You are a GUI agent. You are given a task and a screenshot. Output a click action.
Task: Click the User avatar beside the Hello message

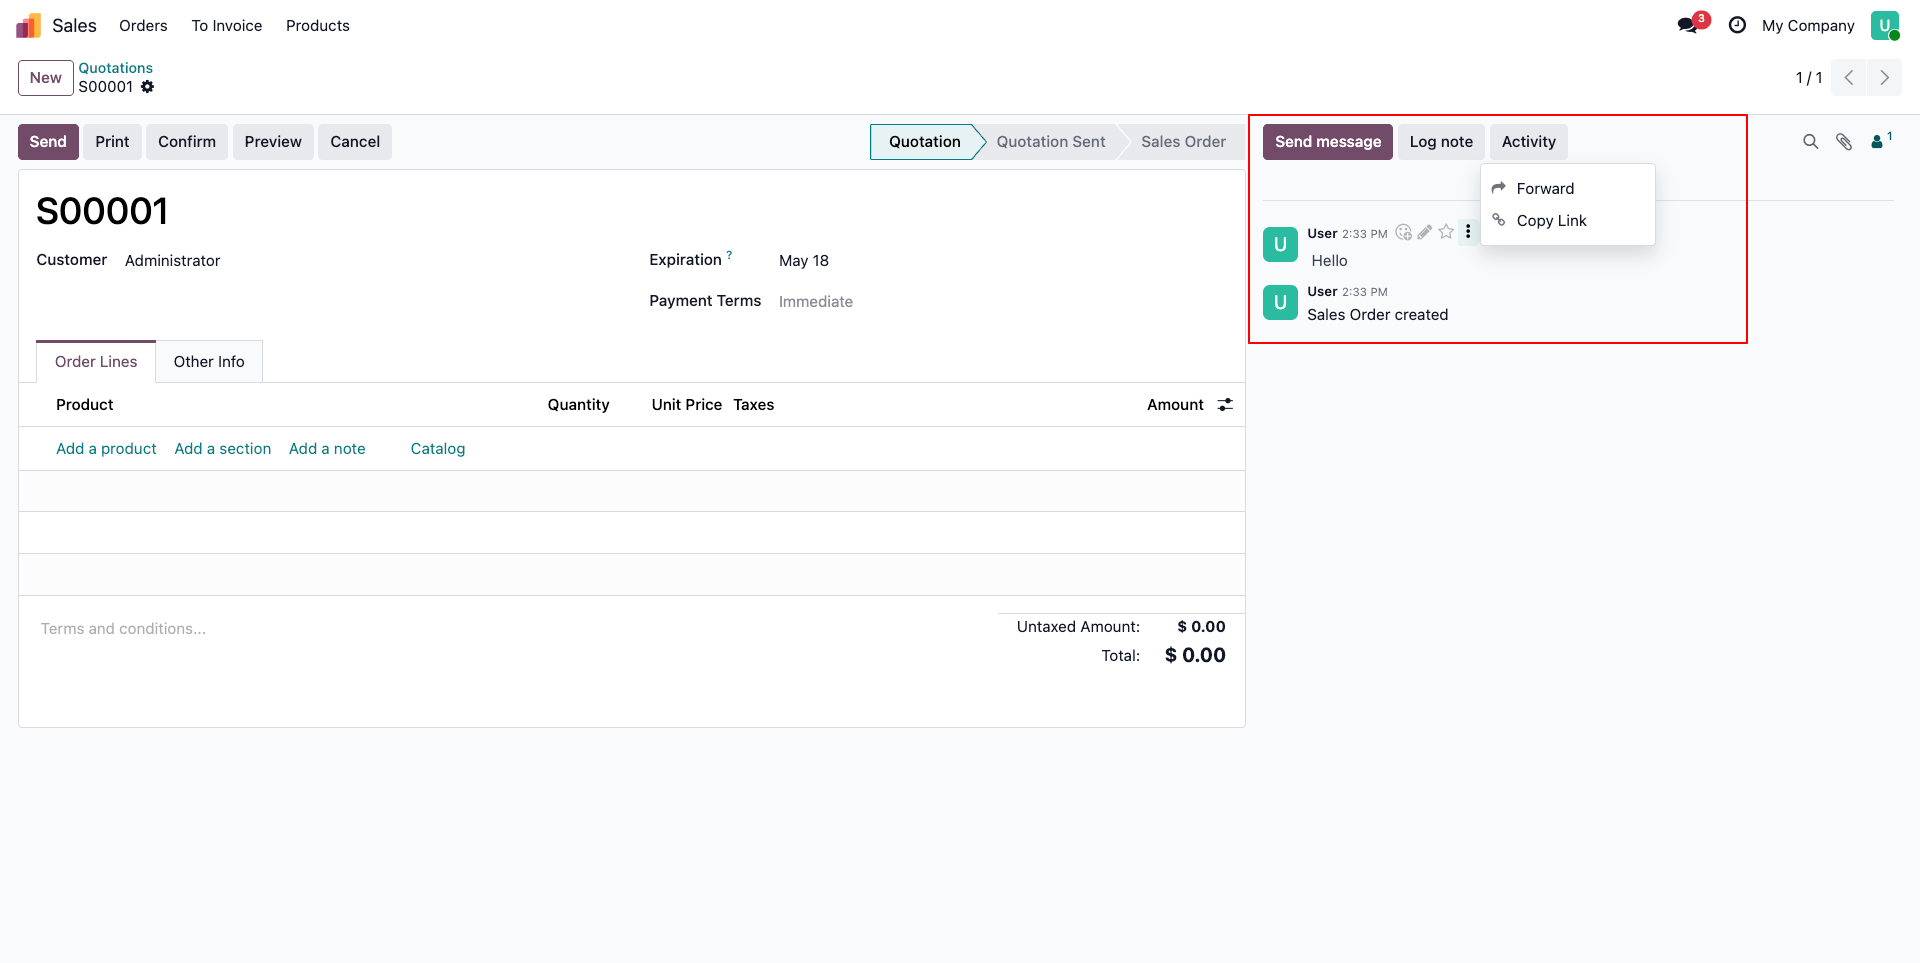point(1280,244)
